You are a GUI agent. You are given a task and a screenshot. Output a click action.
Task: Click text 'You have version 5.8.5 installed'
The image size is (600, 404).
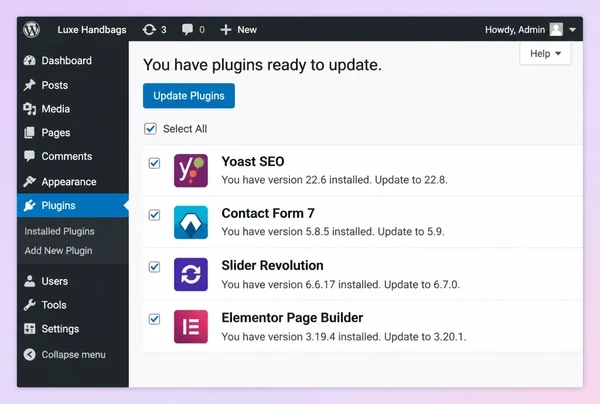coord(297,231)
